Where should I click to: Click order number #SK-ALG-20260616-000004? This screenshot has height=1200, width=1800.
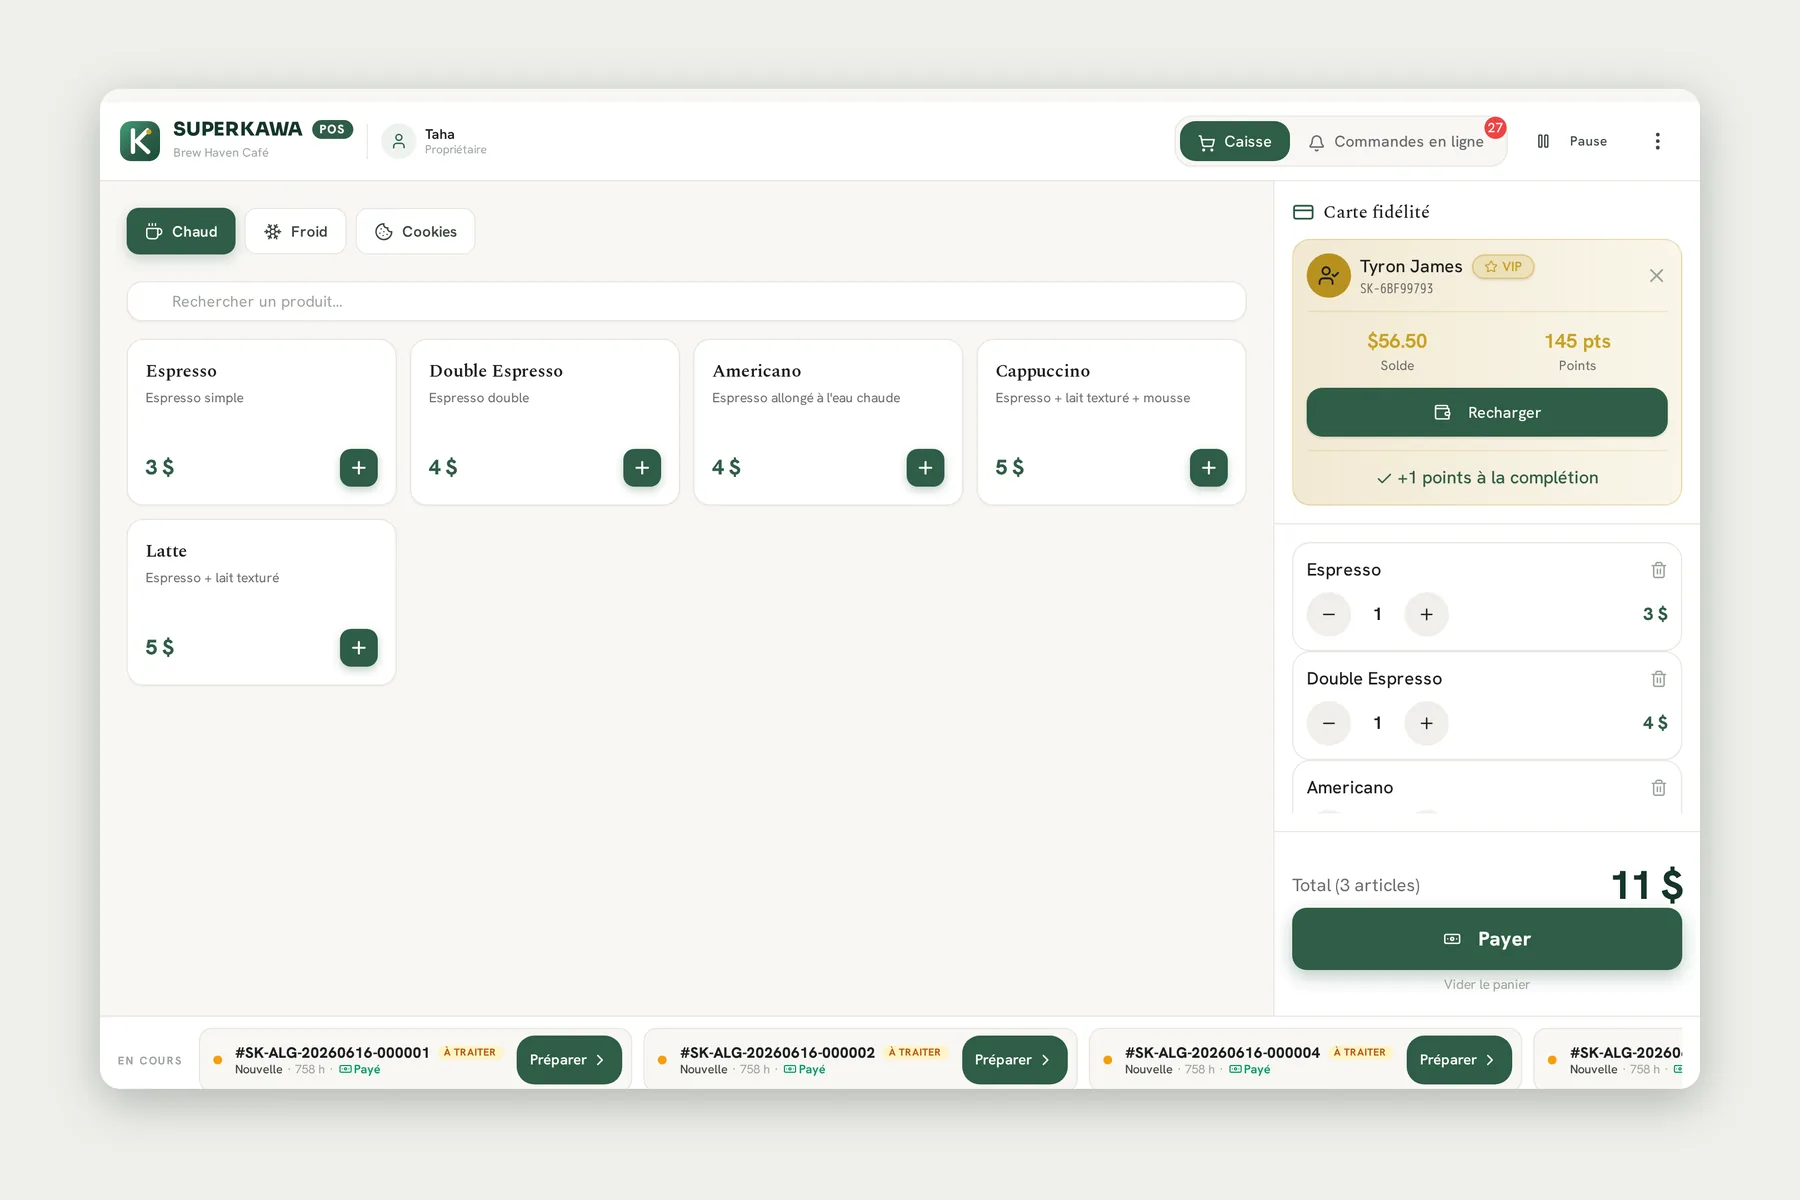point(1222,1052)
